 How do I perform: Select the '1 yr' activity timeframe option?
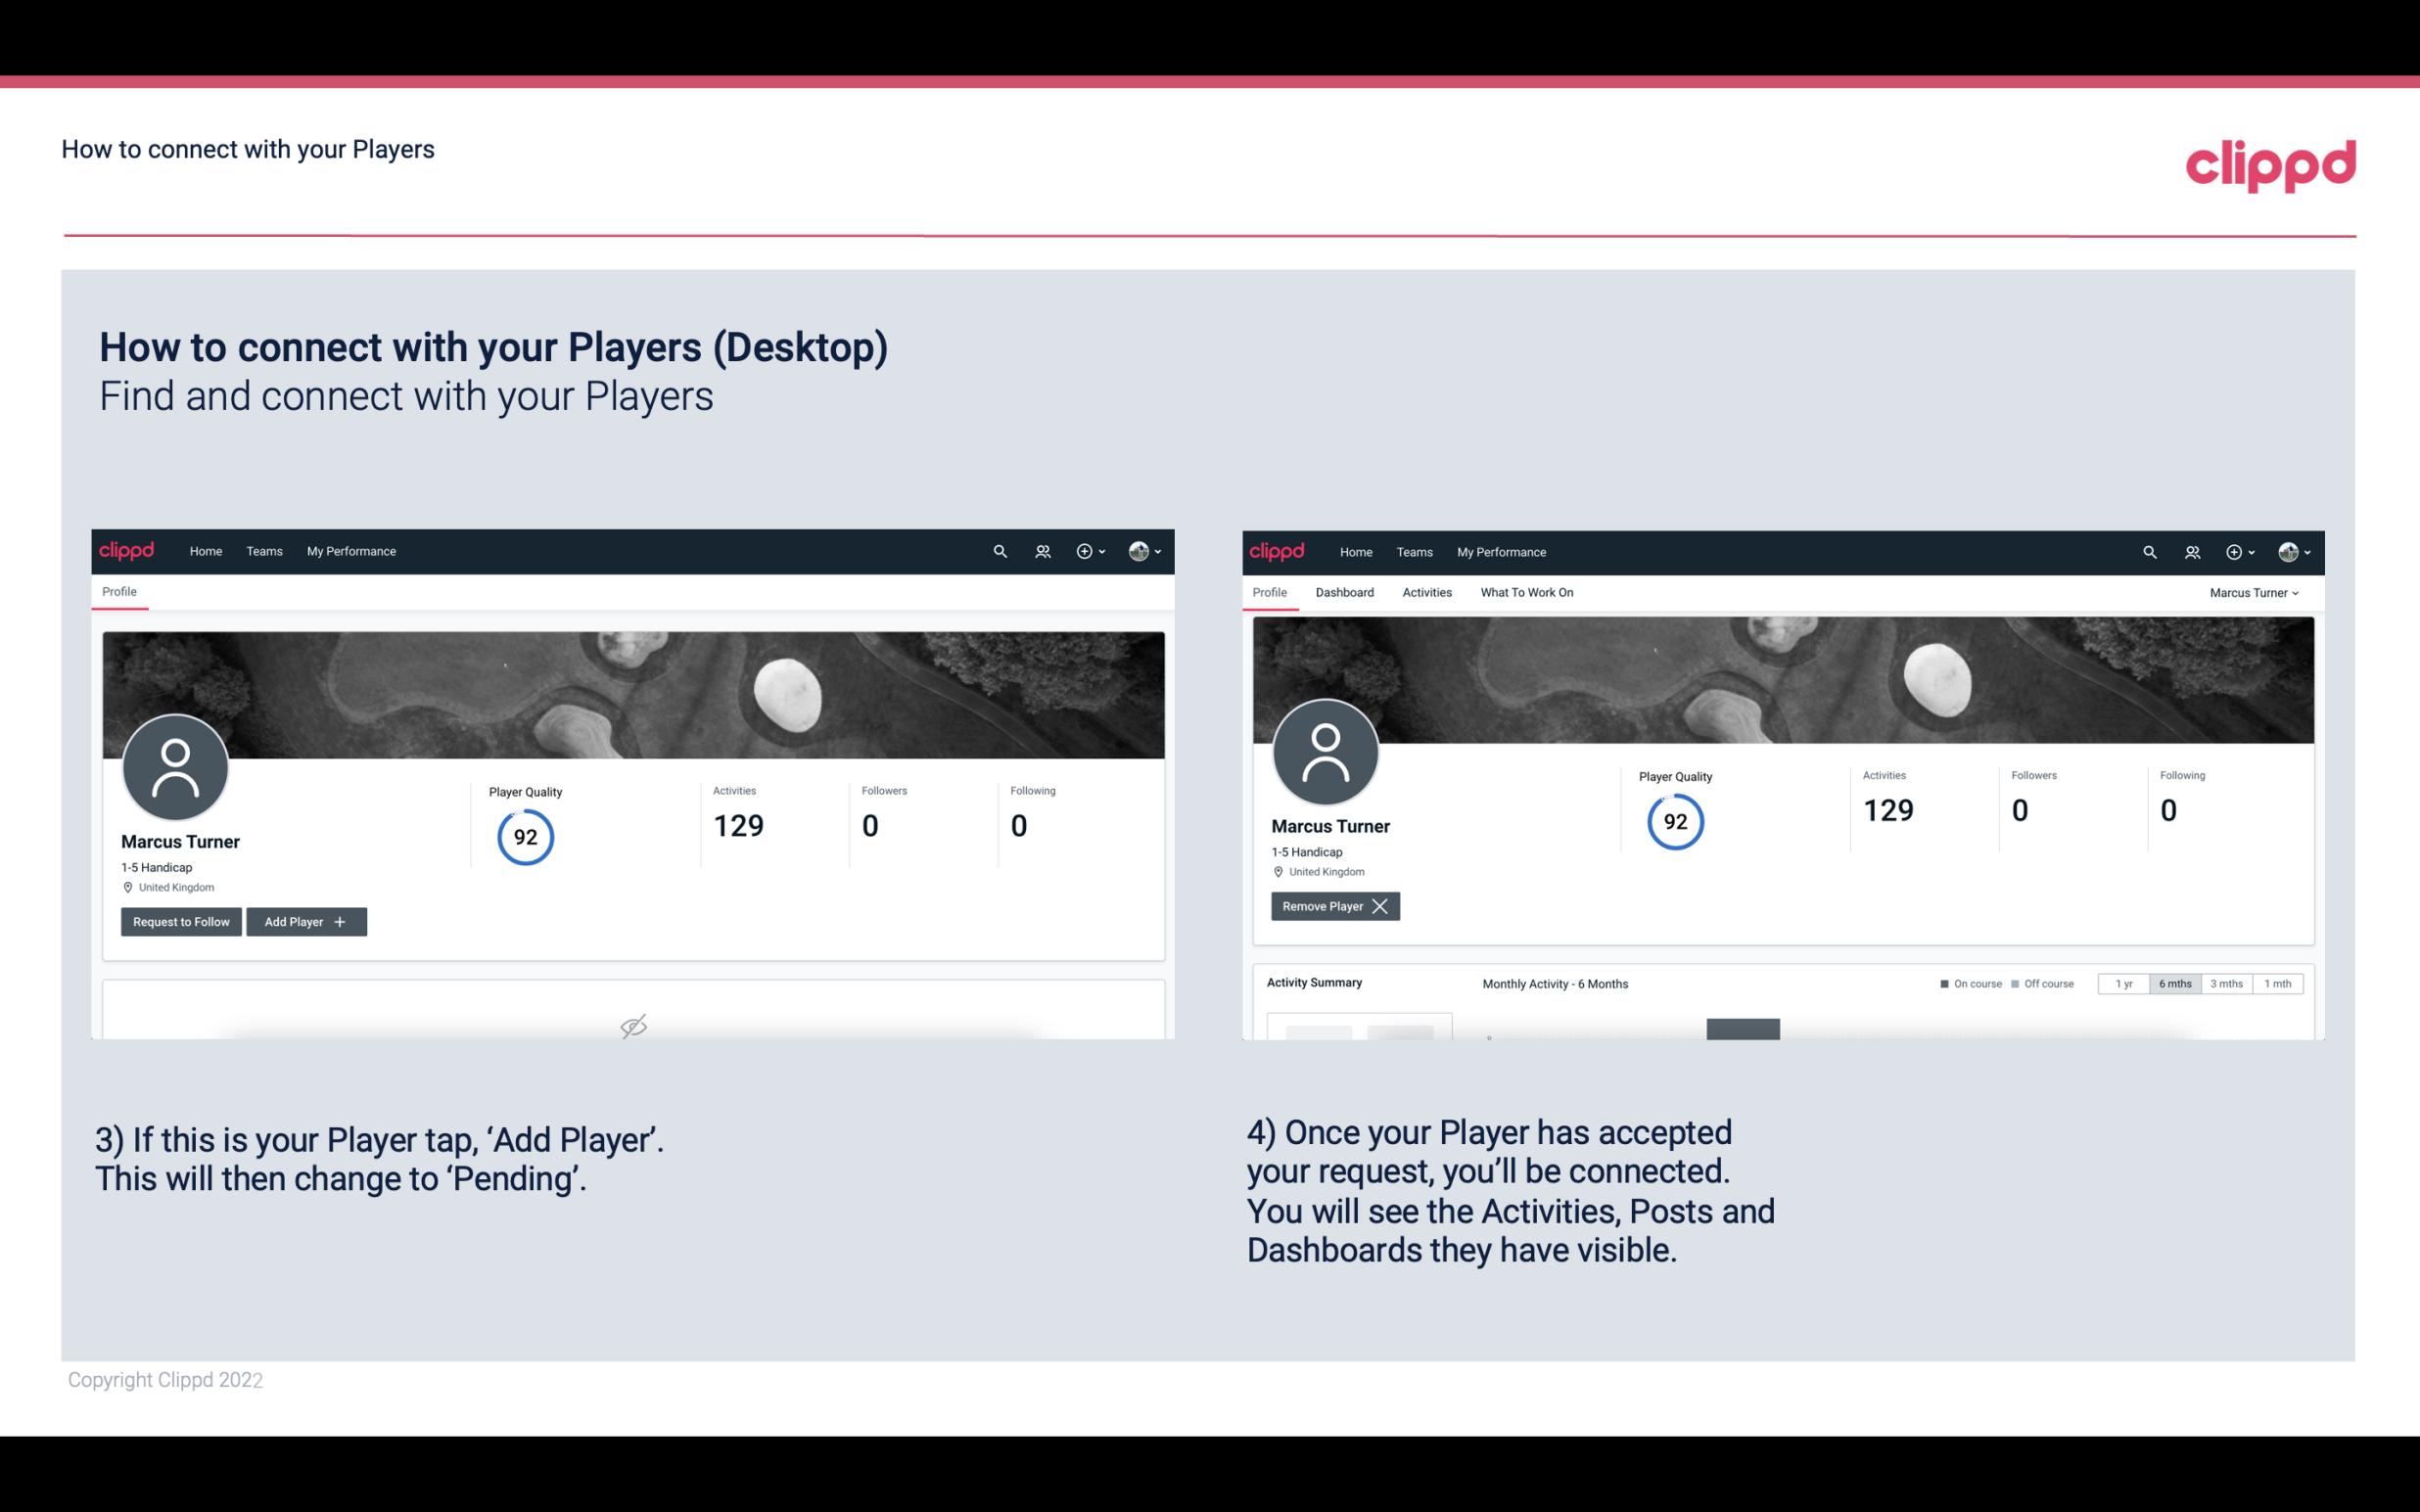click(x=2123, y=983)
